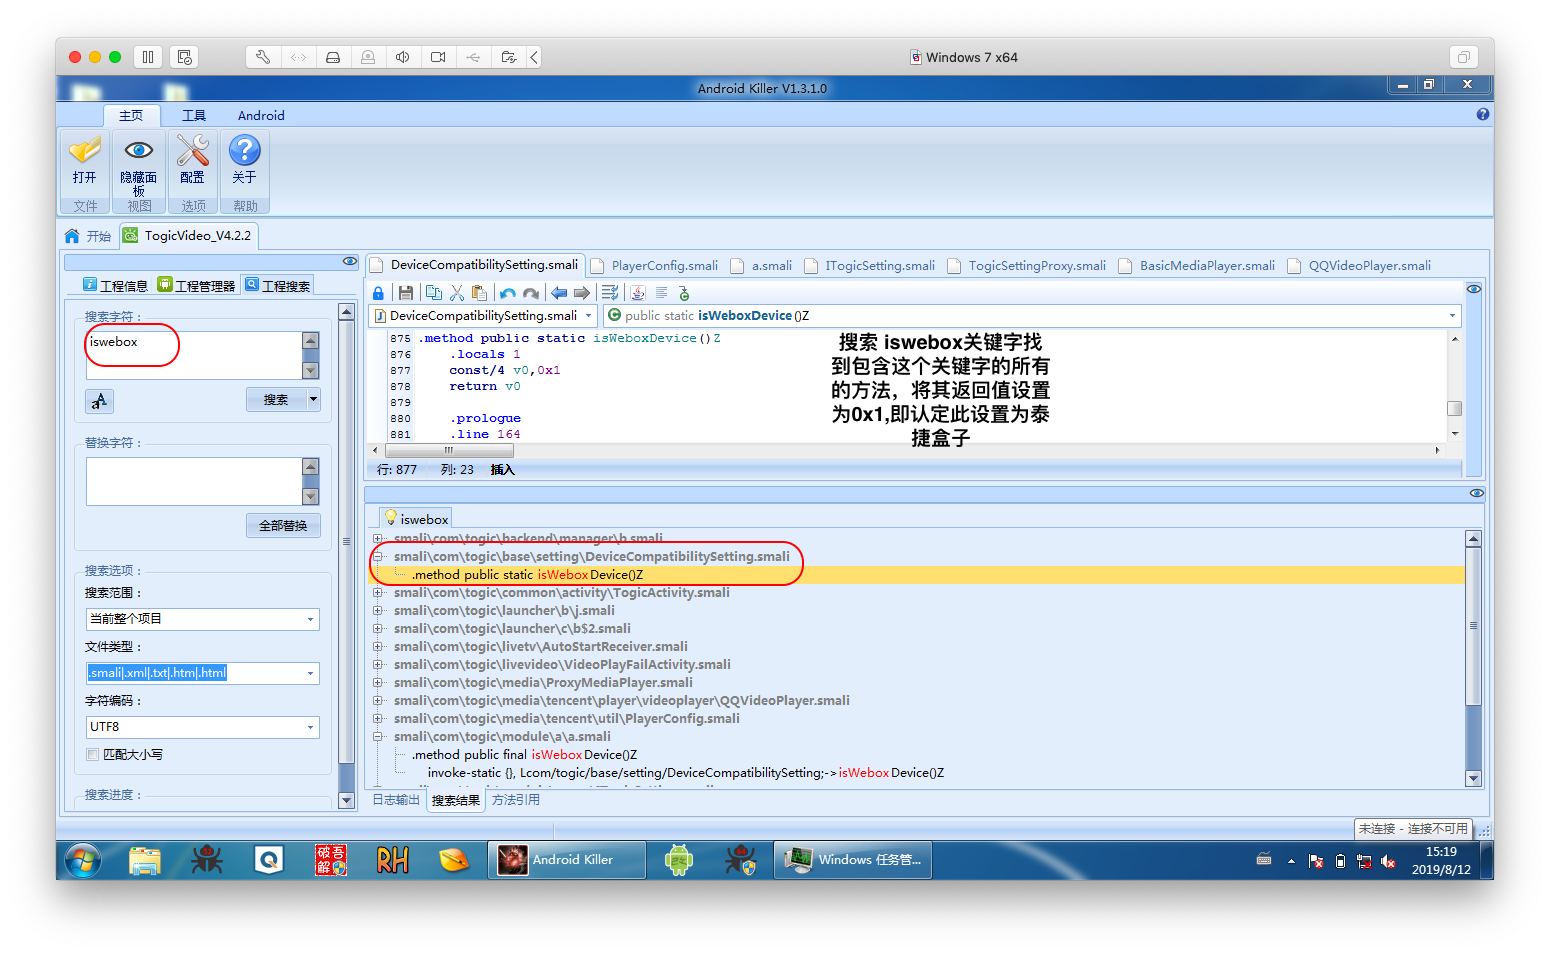Screen dimensions: 1550x954
Task: Collapse the module\a\a.smali result node
Action: coord(378,737)
